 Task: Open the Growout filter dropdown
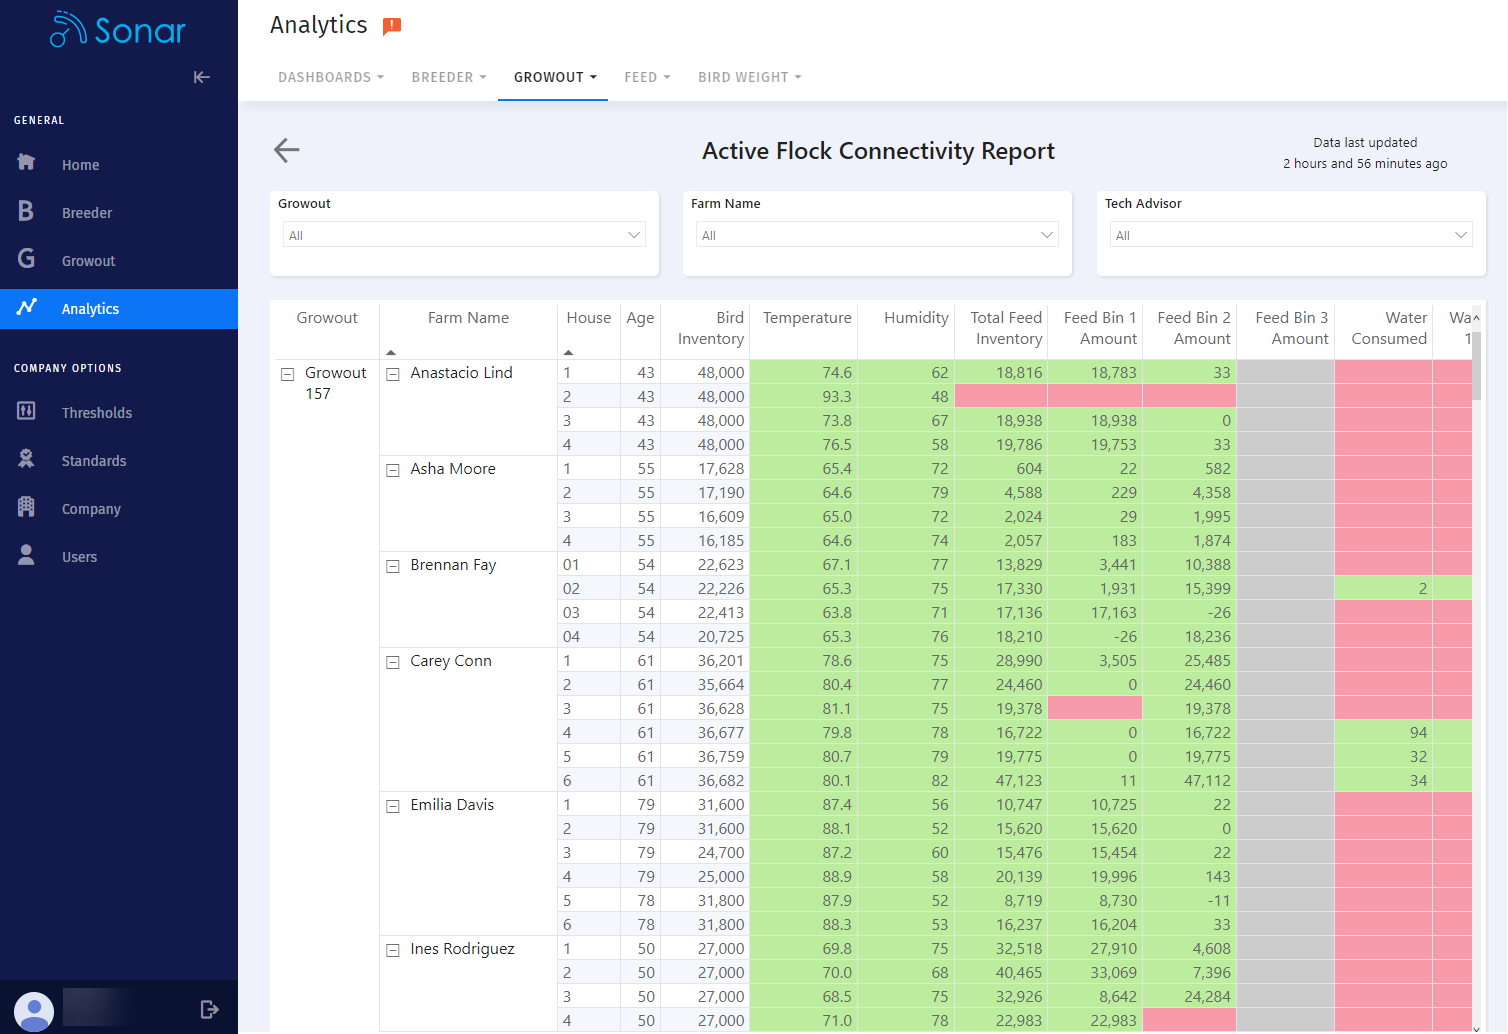pyautogui.click(x=464, y=235)
